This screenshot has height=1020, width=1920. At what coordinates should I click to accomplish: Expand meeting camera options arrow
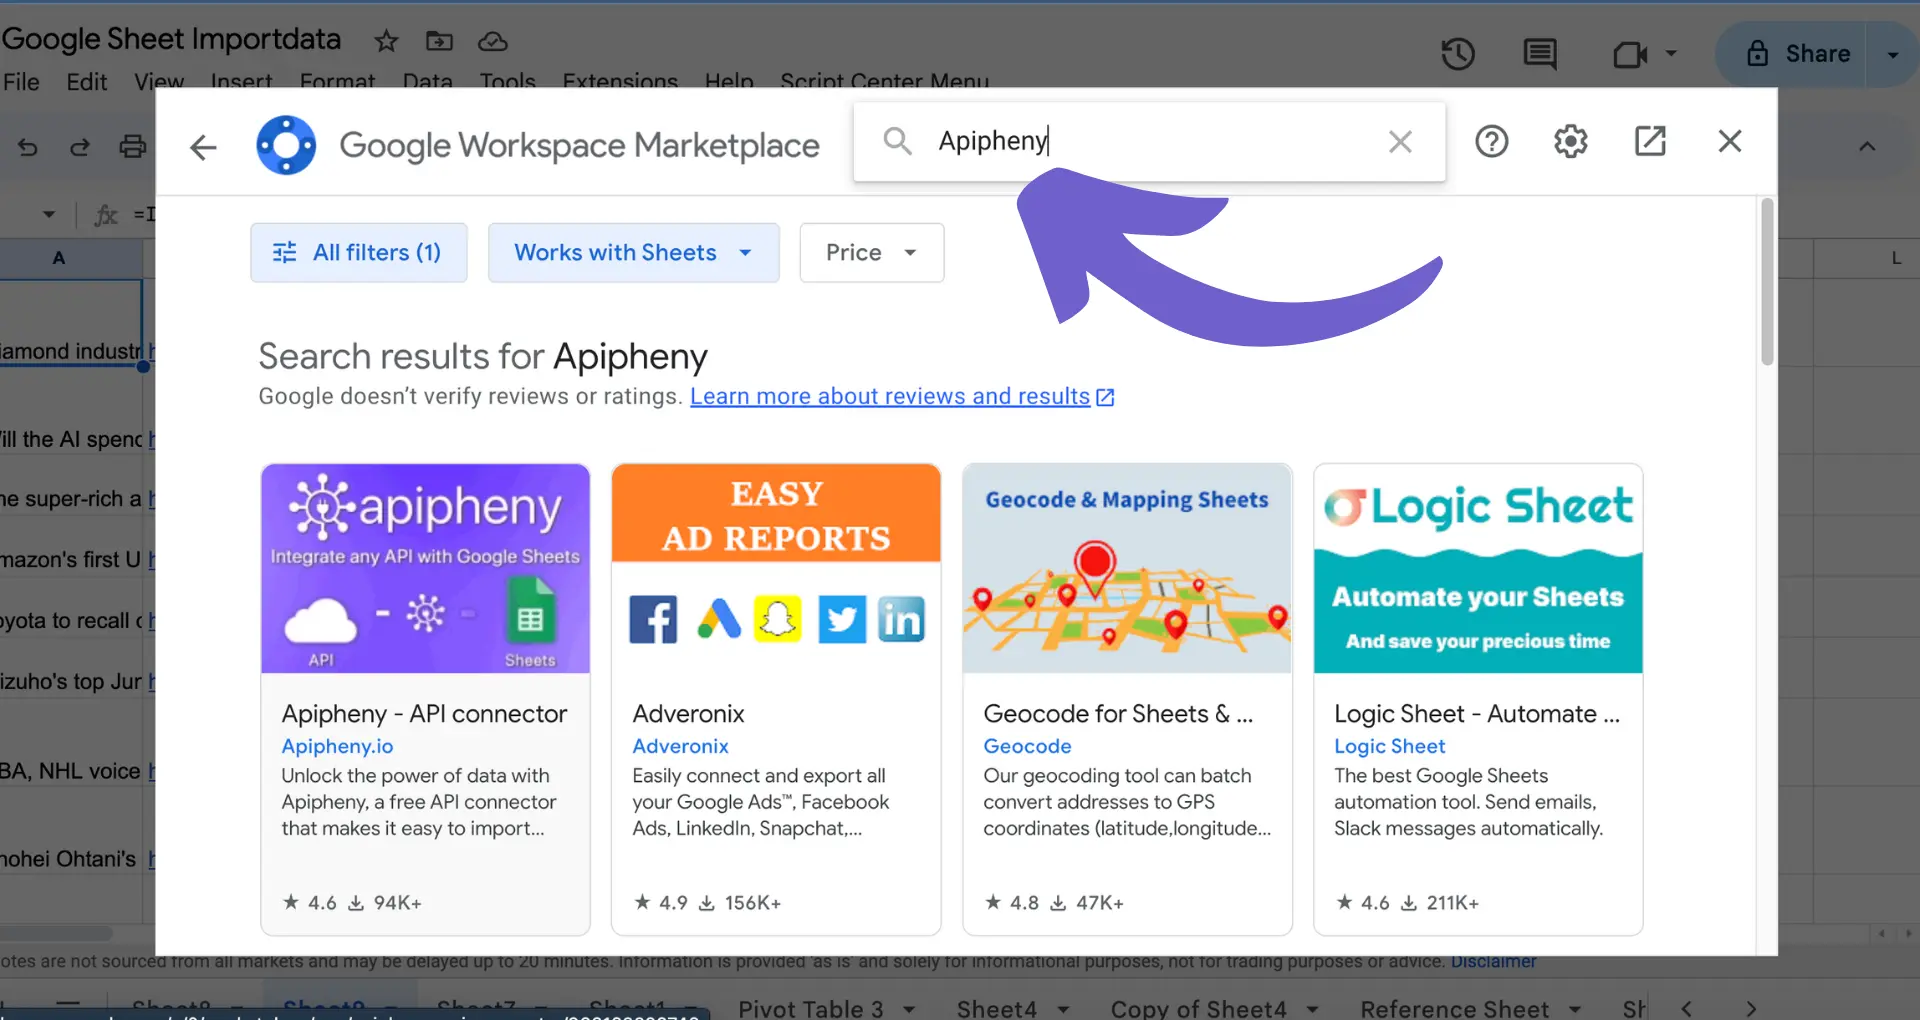click(x=1671, y=54)
